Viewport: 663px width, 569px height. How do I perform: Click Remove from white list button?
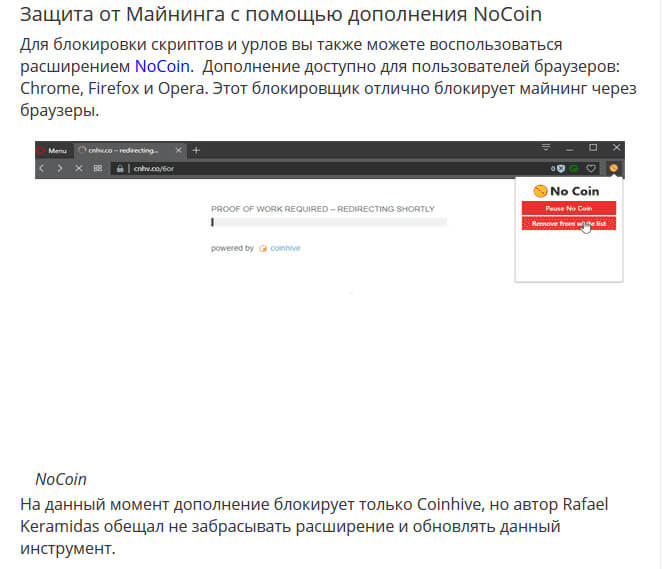[569, 224]
